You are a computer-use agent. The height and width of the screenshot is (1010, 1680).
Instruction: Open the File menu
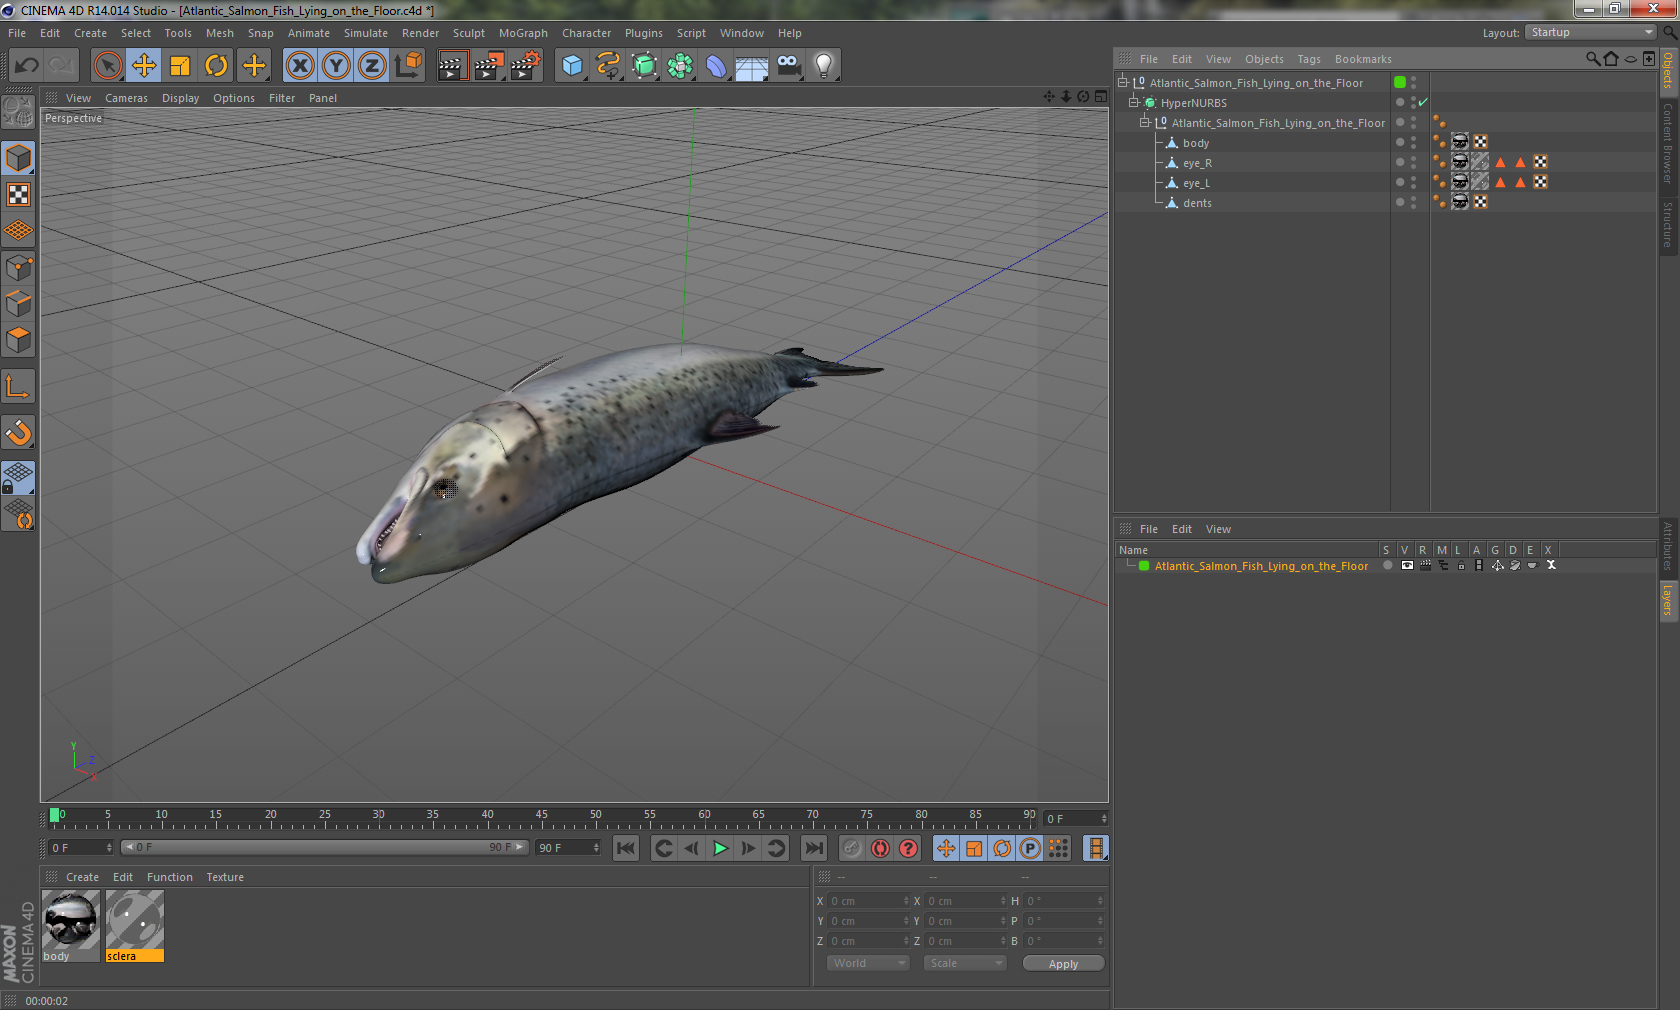pos(17,33)
